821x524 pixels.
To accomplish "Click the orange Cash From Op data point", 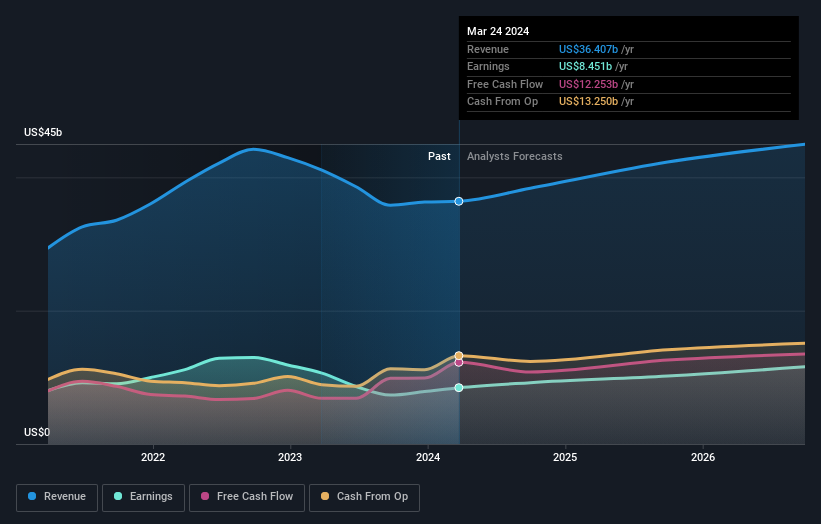I will tap(459, 355).
